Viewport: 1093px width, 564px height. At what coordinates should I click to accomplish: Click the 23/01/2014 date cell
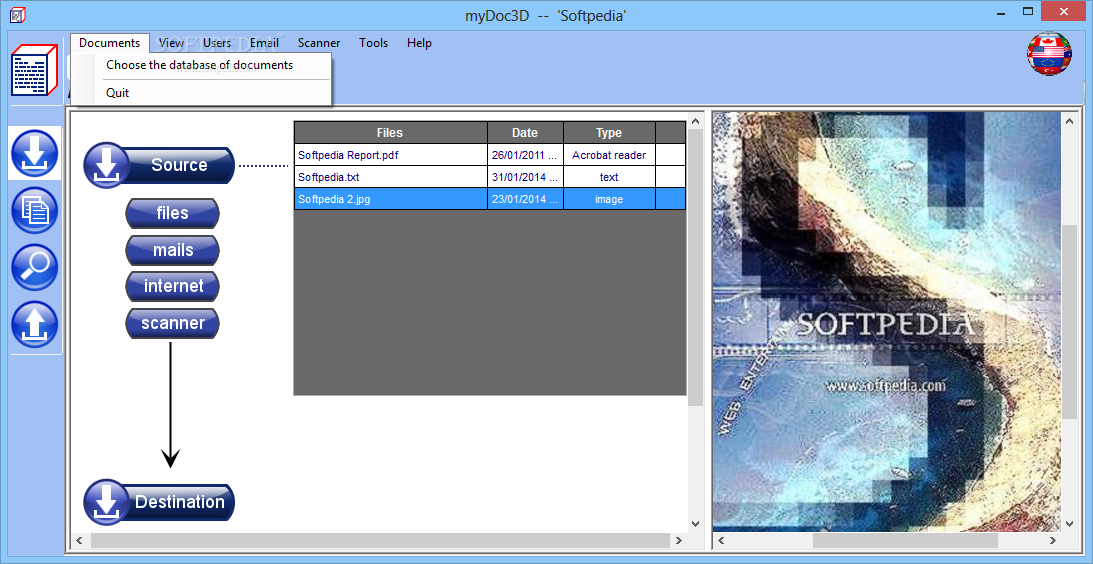coord(525,199)
